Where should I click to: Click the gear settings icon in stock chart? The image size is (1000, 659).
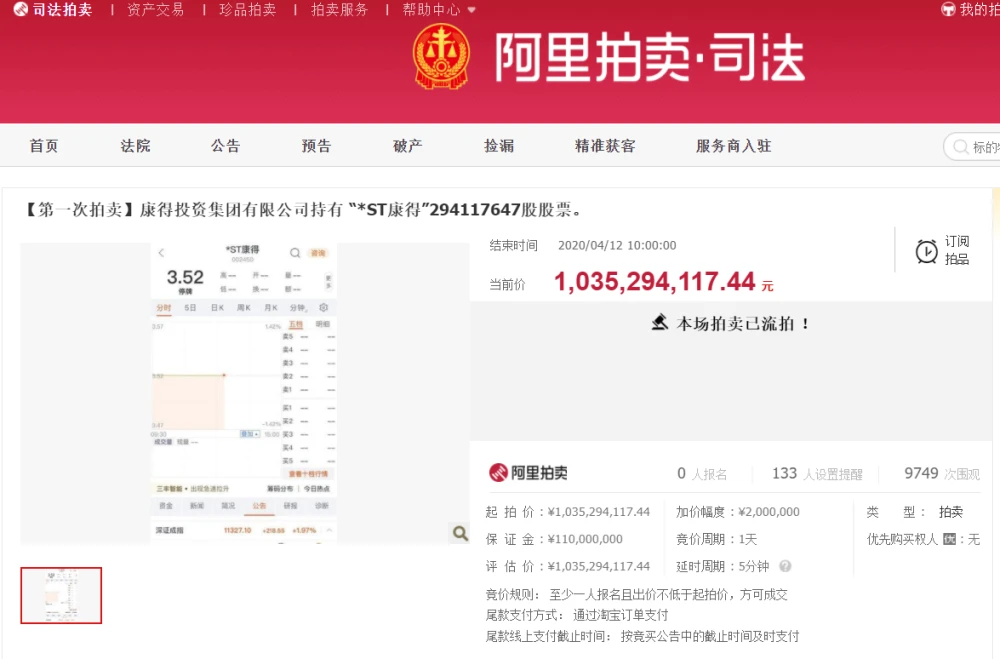point(323,307)
